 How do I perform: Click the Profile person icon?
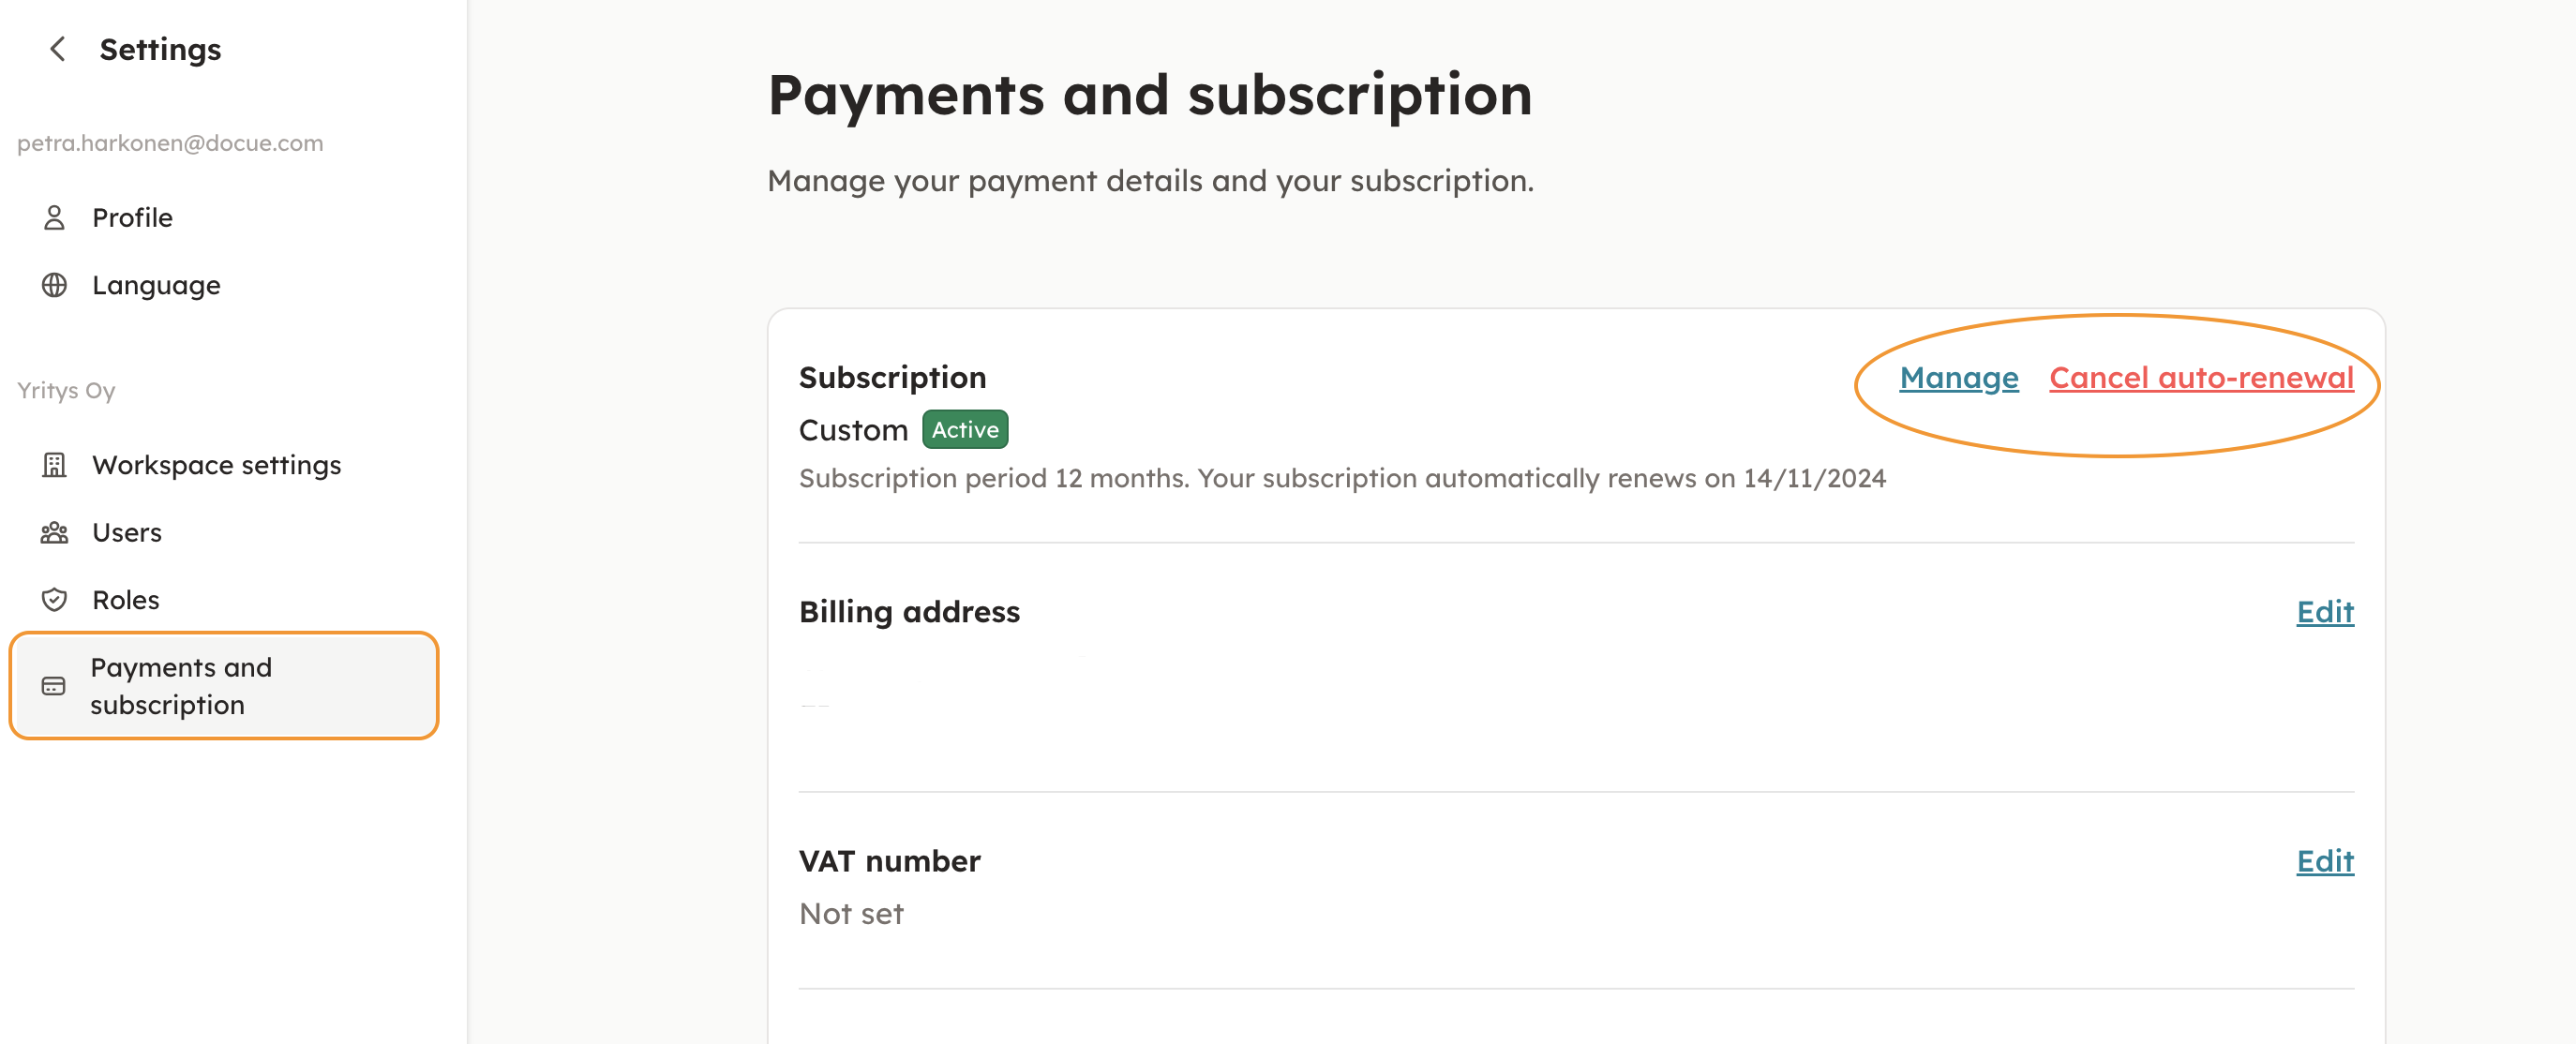[x=54, y=218]
